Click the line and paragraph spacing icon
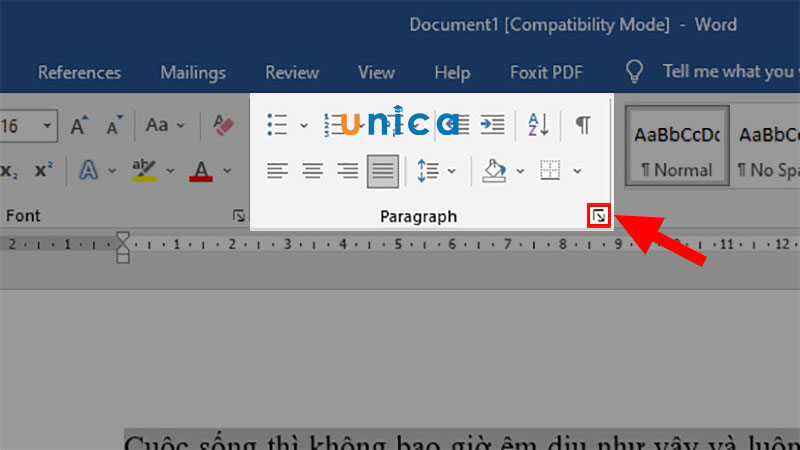 428,171
